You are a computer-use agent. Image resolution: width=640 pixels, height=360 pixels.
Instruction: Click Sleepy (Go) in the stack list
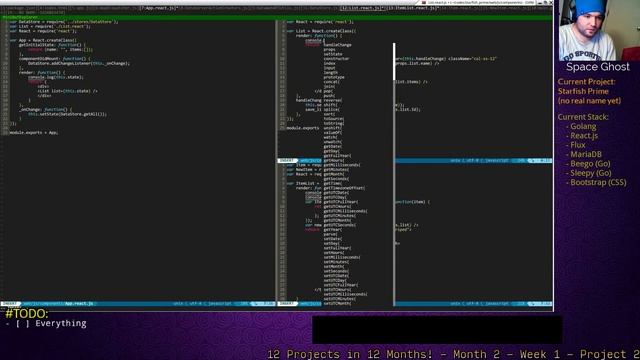coord(591,173)
